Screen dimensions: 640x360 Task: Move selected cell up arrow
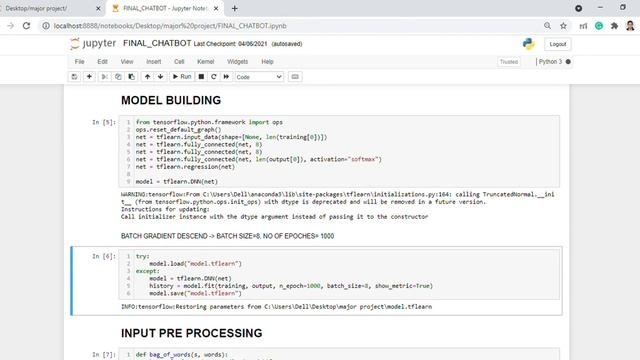click(147, 77)
